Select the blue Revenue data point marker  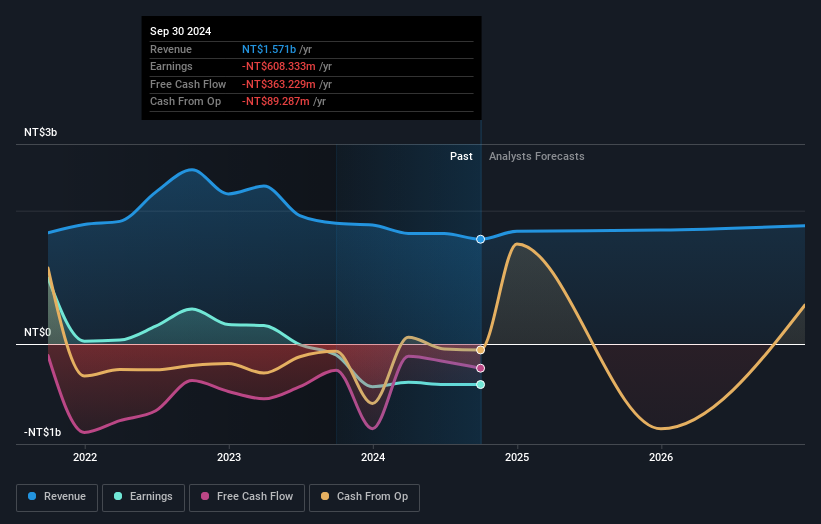click(x=480, y=239)
